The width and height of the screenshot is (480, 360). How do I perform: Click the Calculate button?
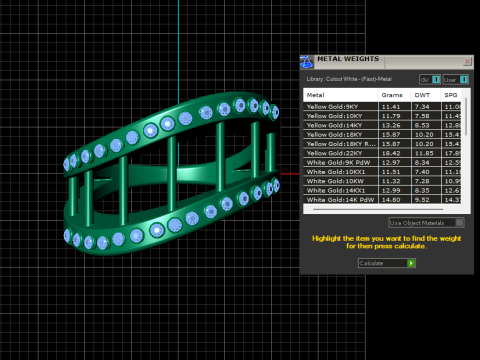[387, 263]
